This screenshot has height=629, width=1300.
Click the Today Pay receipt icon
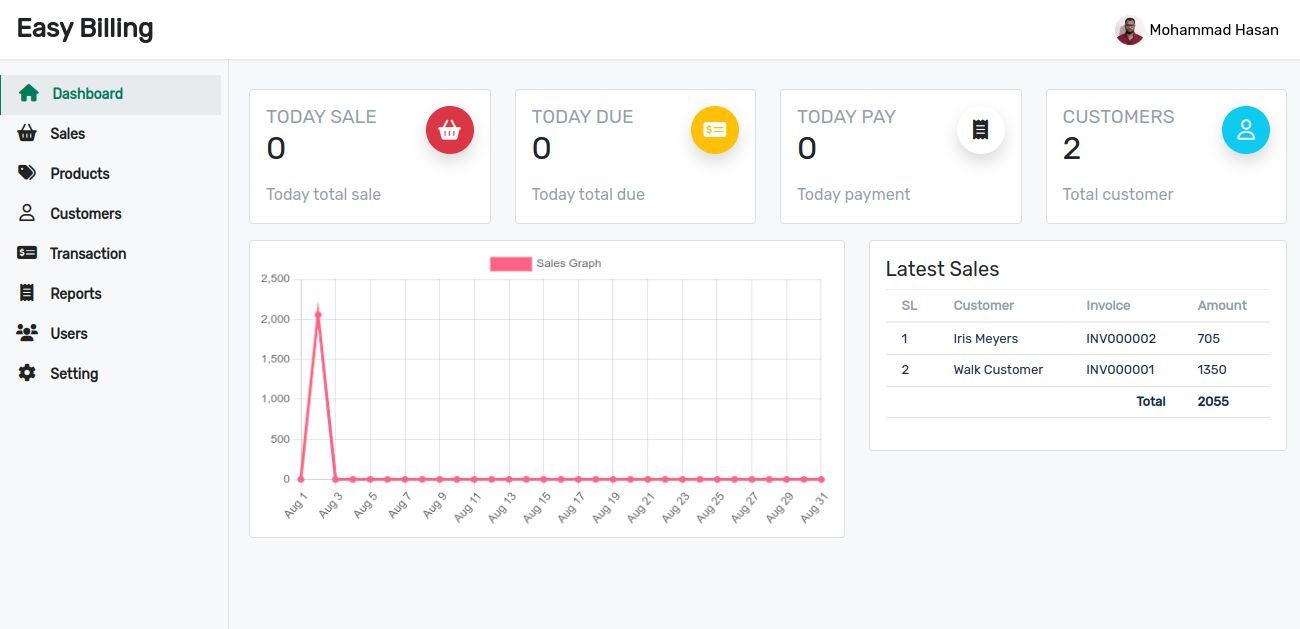(x=980, y=130)
